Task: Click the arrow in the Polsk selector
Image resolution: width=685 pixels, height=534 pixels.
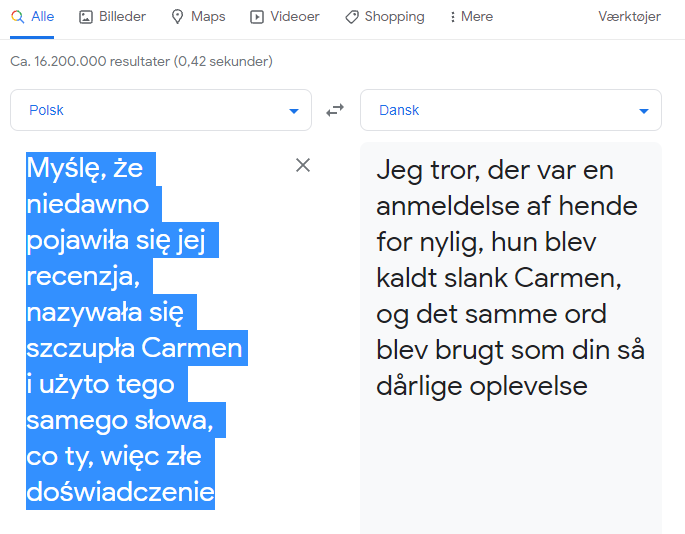Action: point(294,111)
